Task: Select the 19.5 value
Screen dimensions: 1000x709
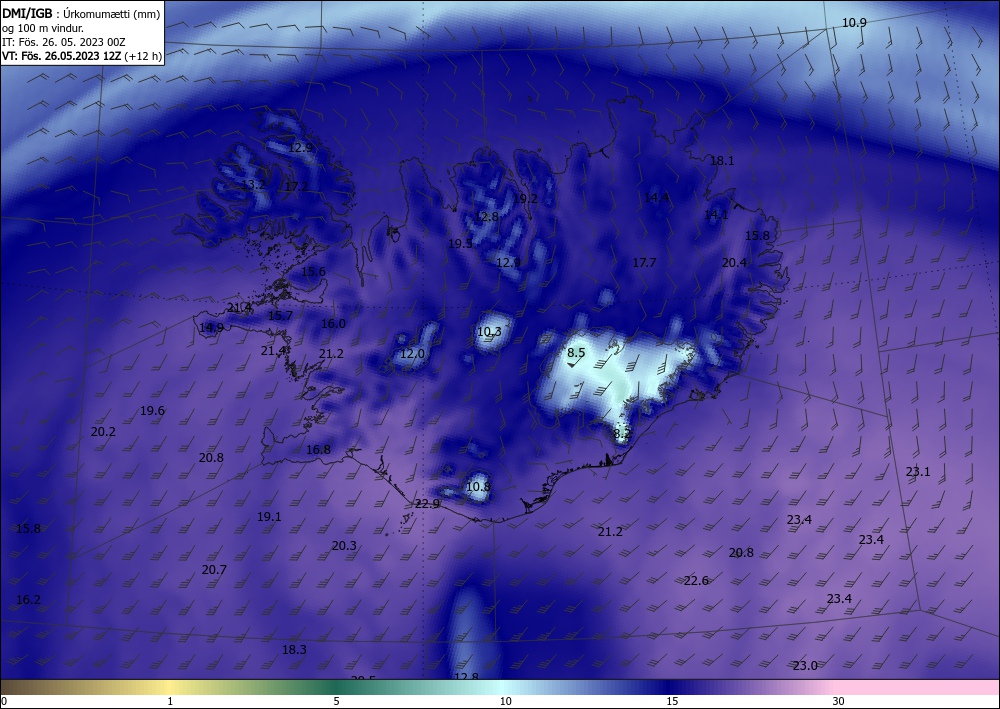Action: [x=460, y=244]
